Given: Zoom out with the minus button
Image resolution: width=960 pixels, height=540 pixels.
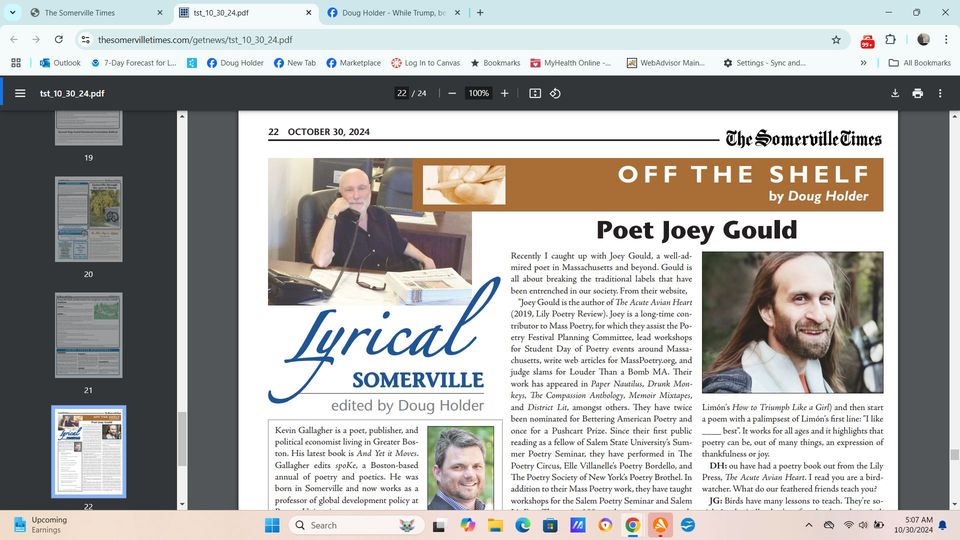Looking at the screenshot, I should click(x=452, y=93).
